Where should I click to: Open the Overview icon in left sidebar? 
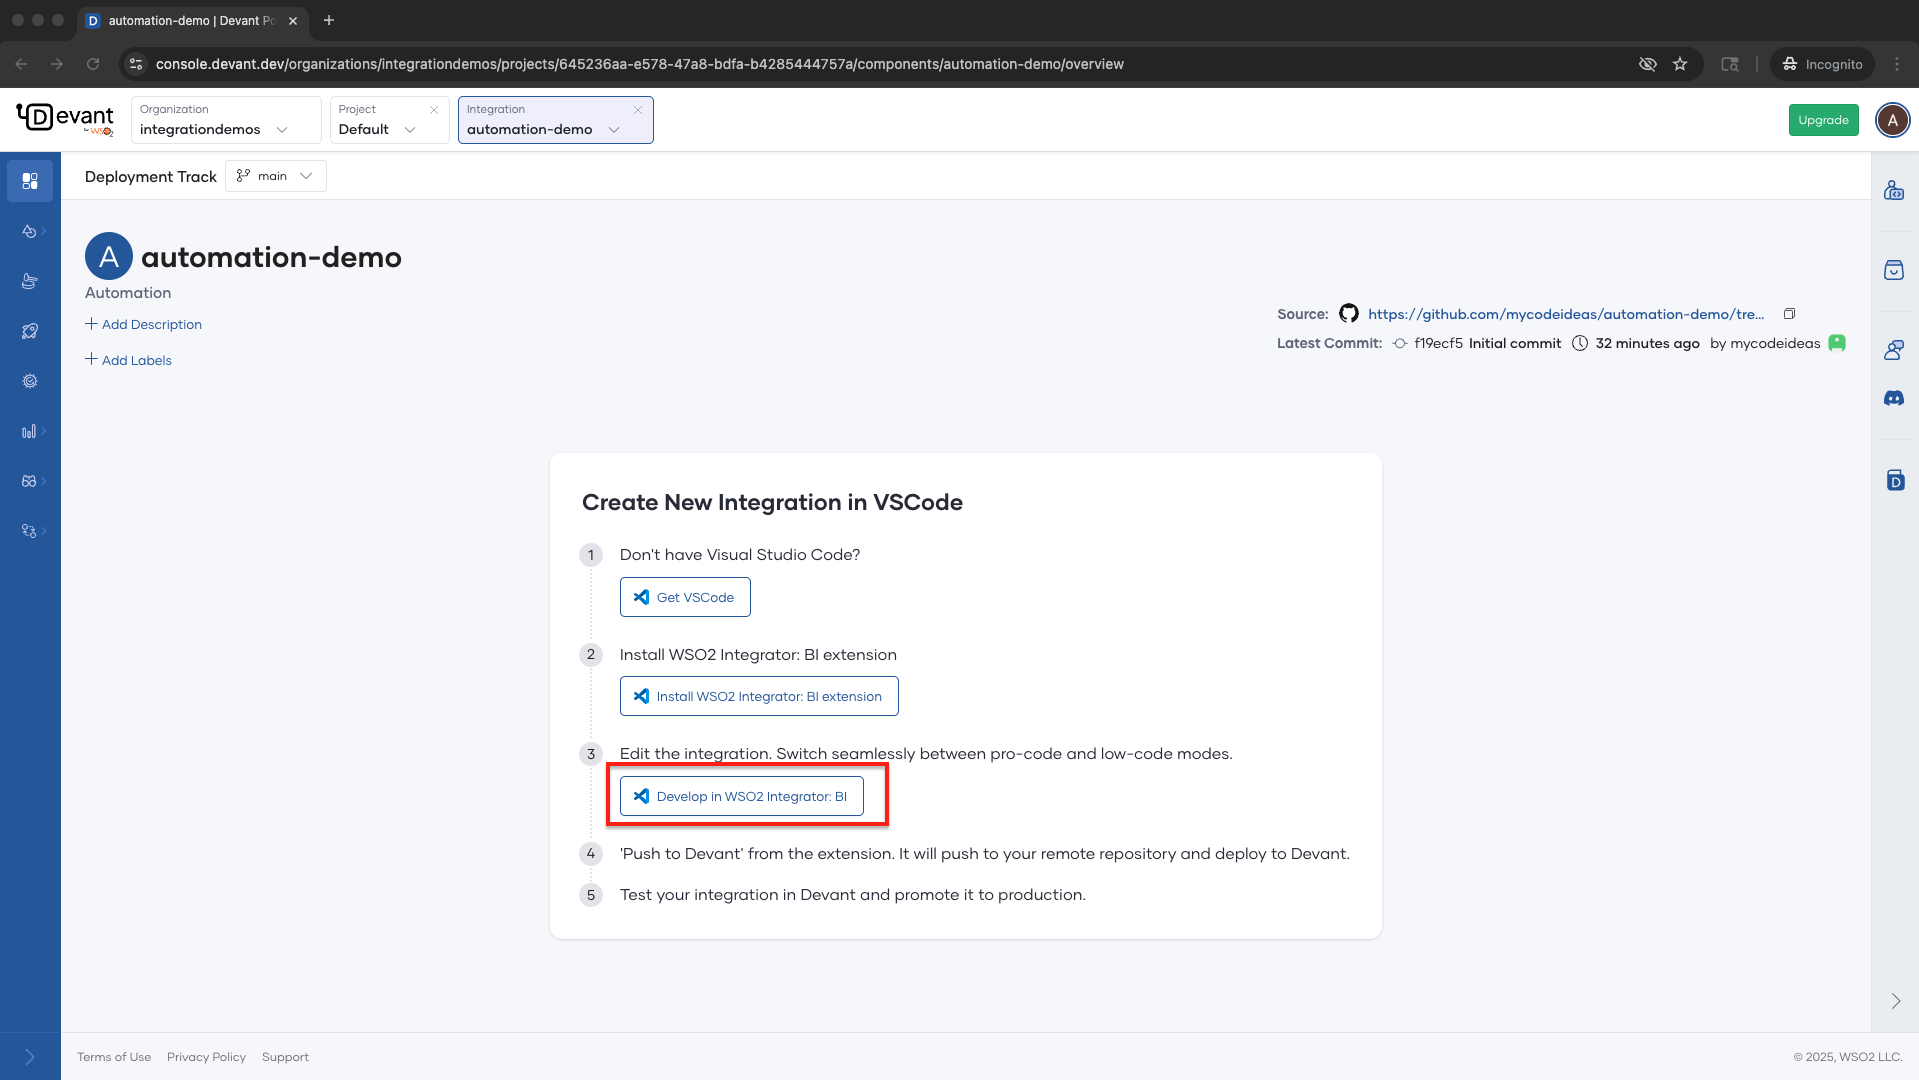click(30, 181)
